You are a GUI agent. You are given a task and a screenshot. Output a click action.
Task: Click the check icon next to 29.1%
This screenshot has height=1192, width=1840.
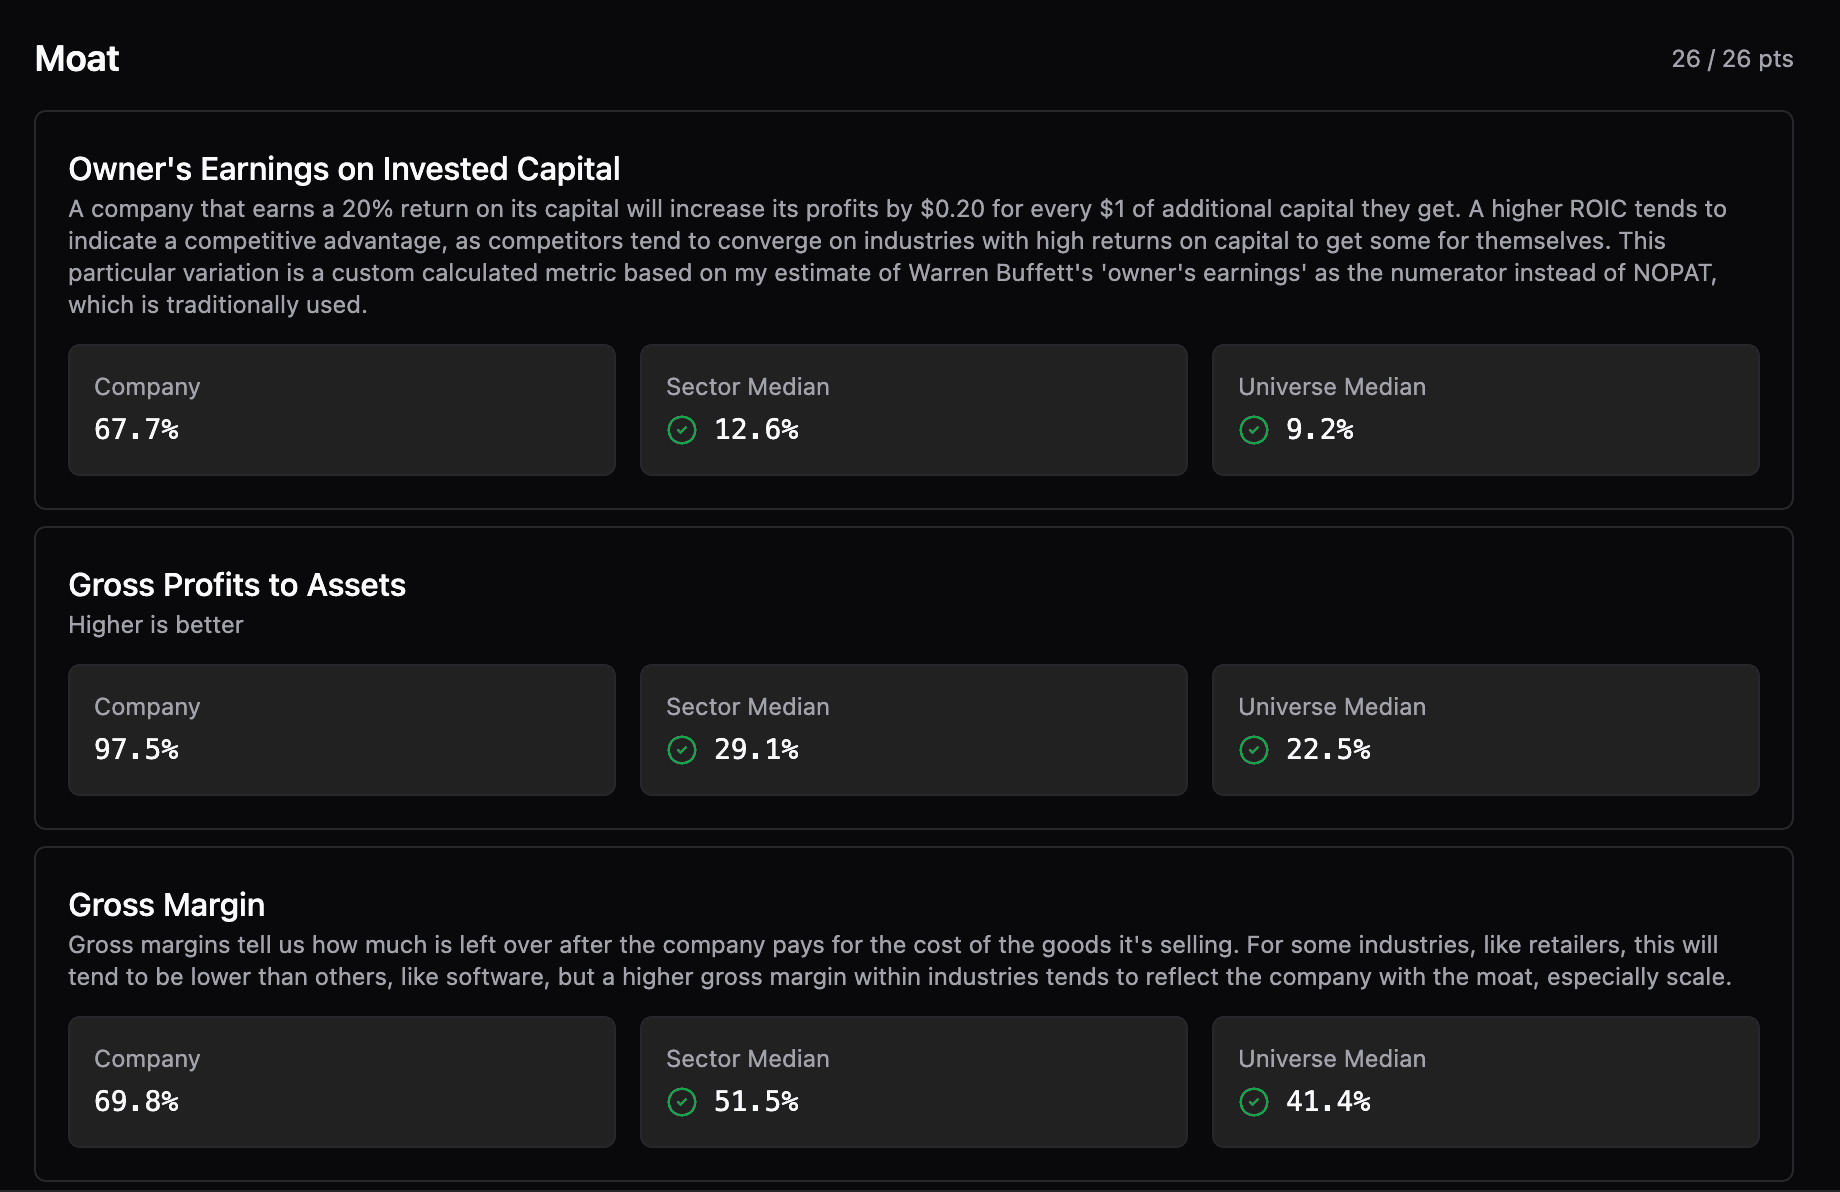682,750
